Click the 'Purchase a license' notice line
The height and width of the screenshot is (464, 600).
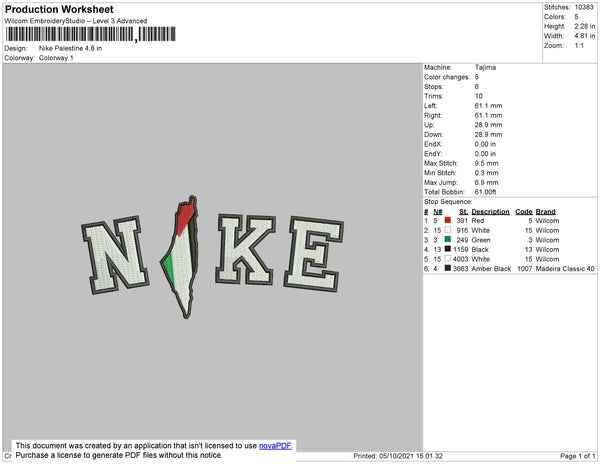119,455
